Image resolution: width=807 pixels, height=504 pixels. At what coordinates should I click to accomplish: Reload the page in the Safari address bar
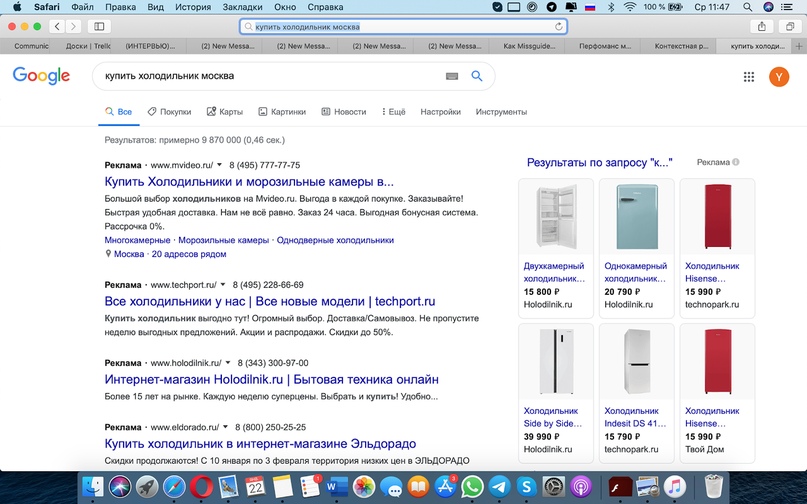[x=558, y=26]
